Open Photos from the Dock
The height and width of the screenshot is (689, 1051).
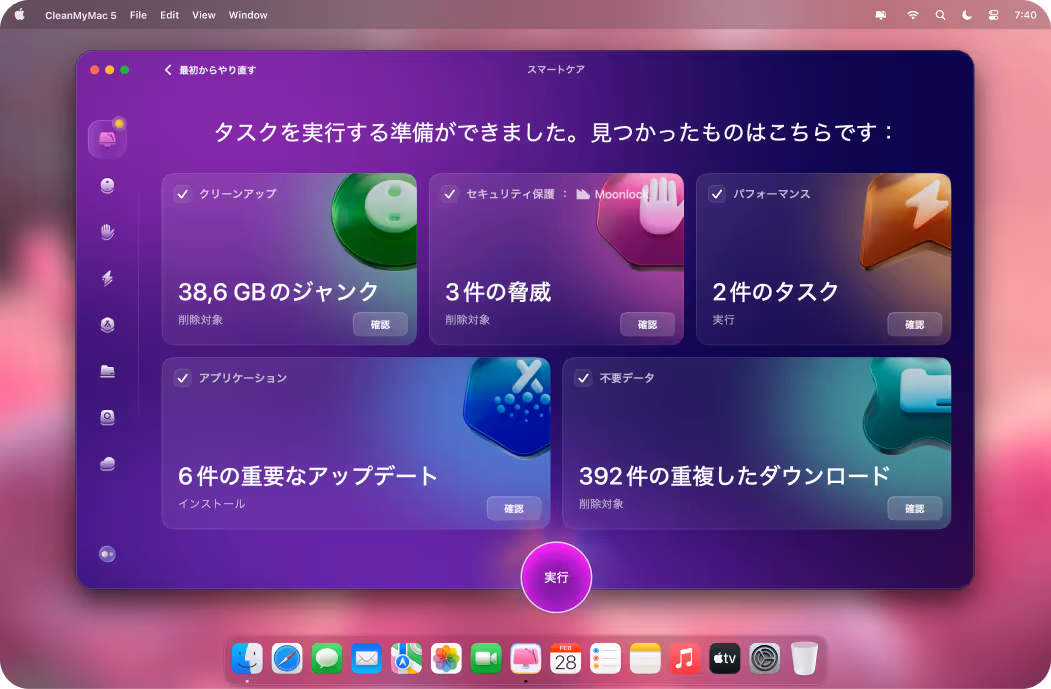[x=446, y=659]
